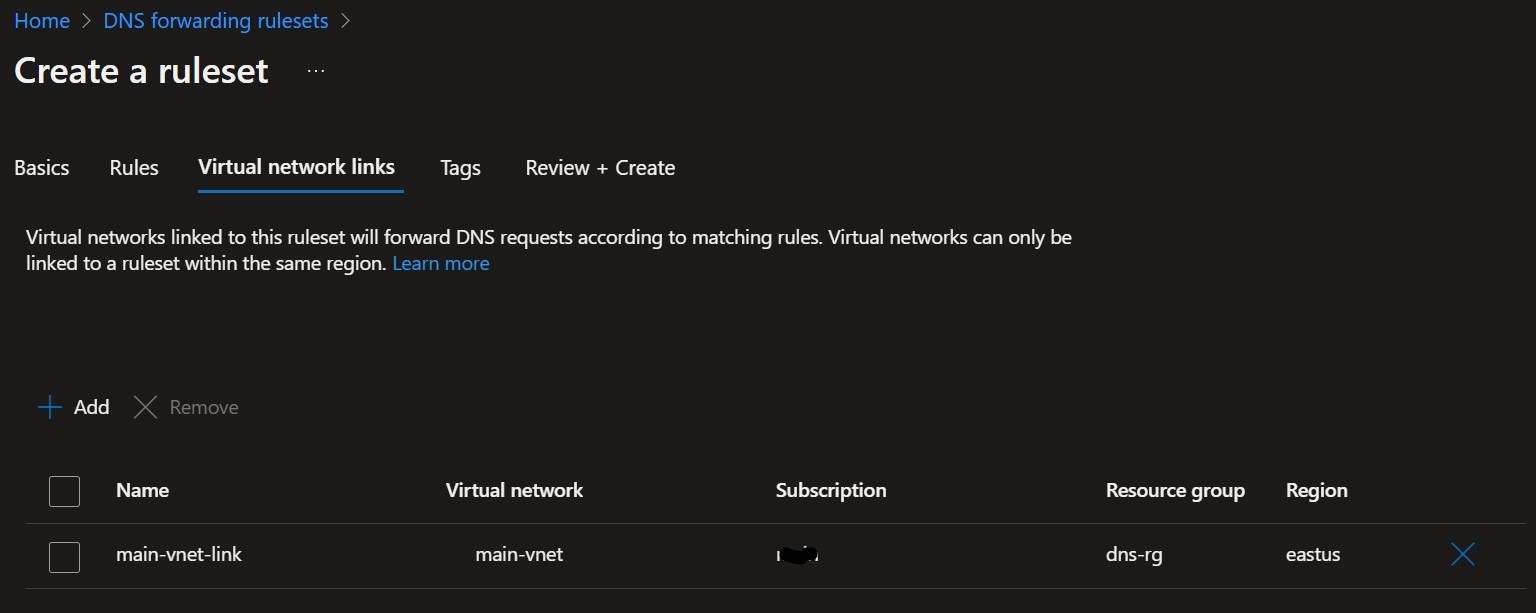Screen dimensions: 1536x613
Task: Click the breadcrumb chevron after Home
Action: (x=86, y=20)
